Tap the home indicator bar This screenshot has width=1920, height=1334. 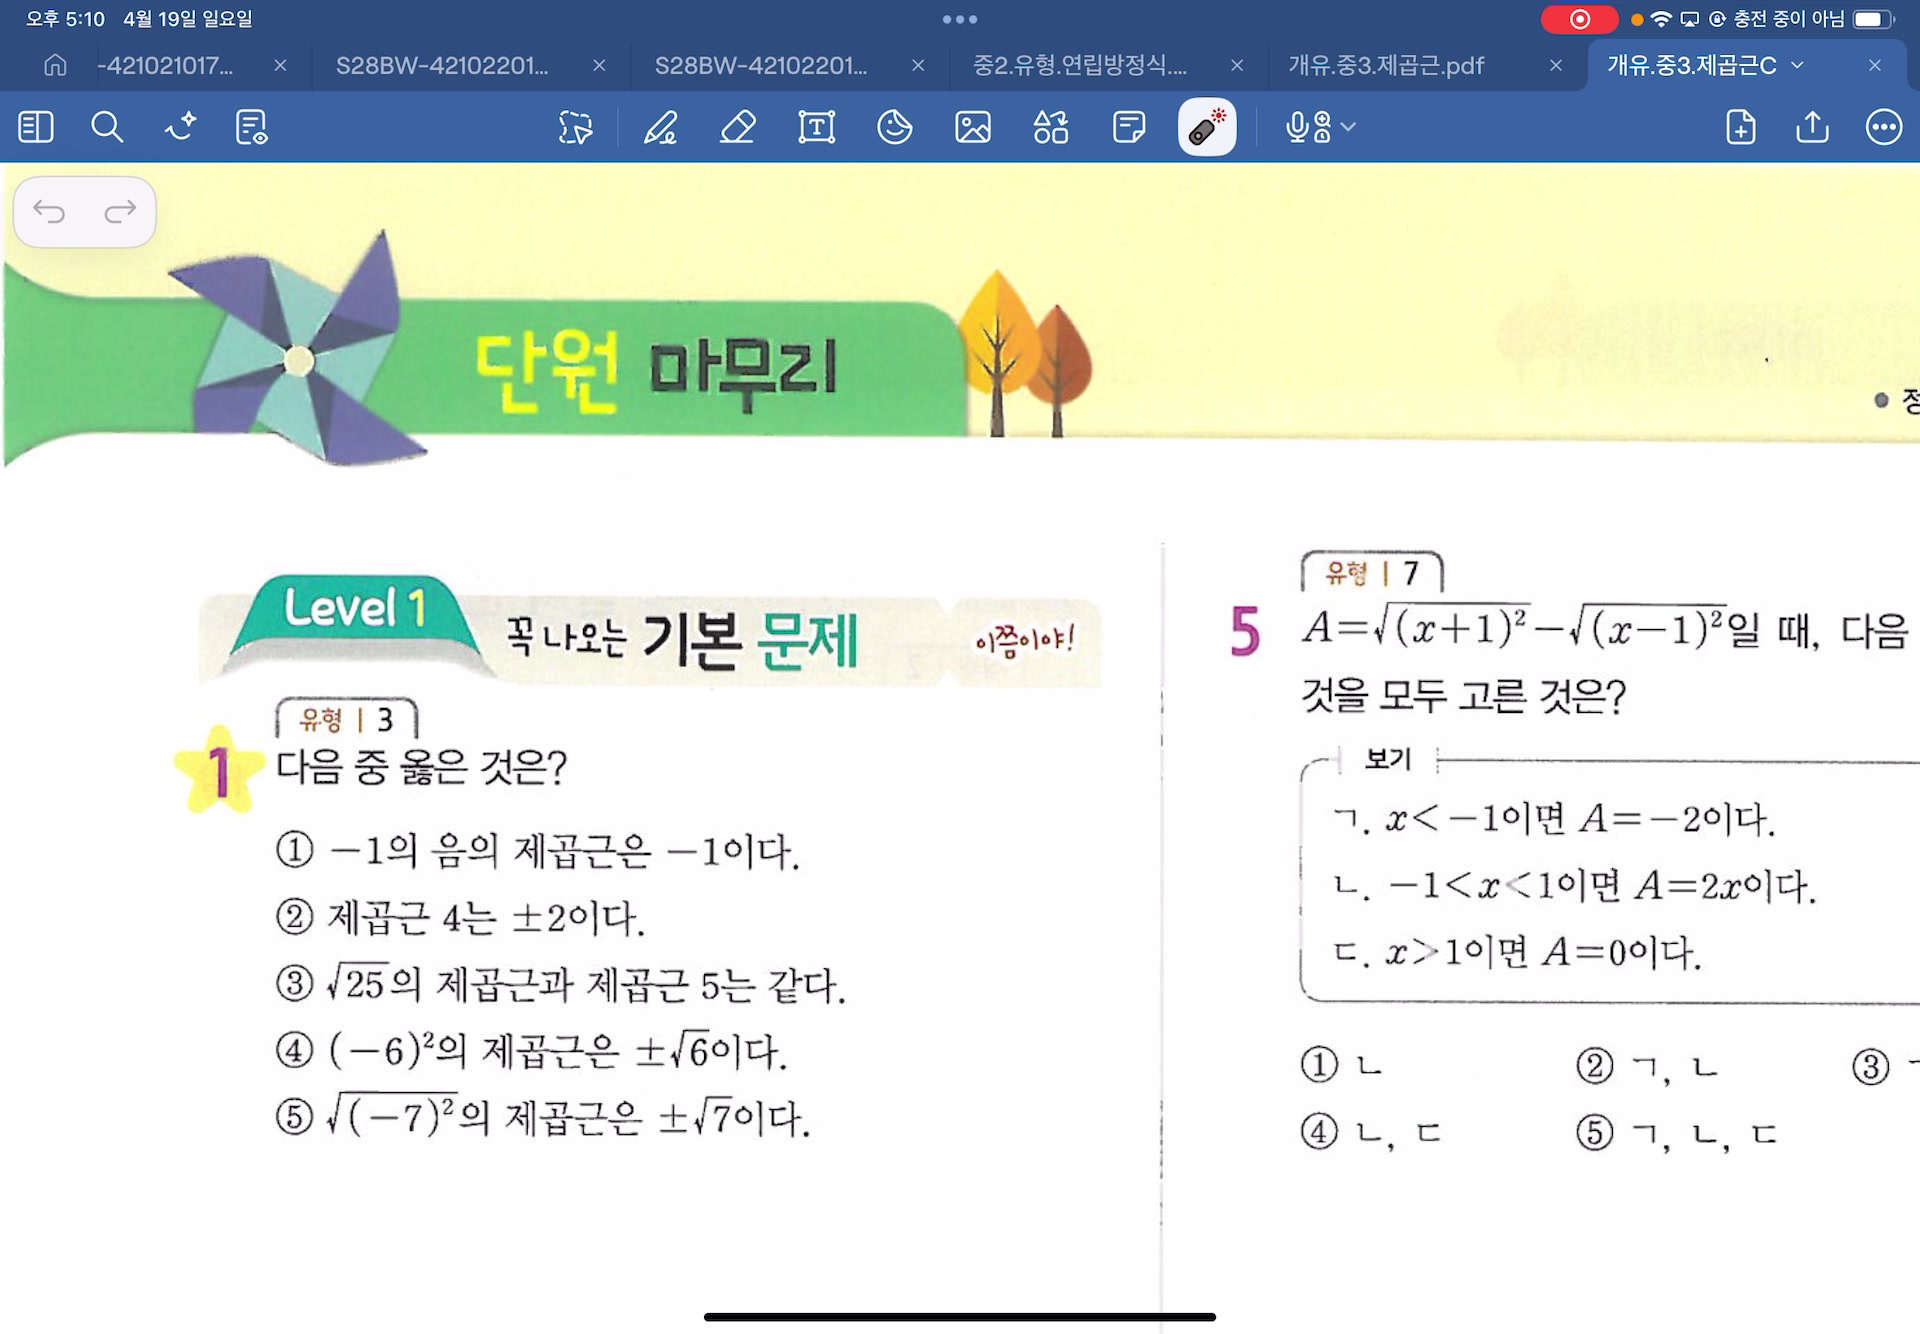point(960,1317)
